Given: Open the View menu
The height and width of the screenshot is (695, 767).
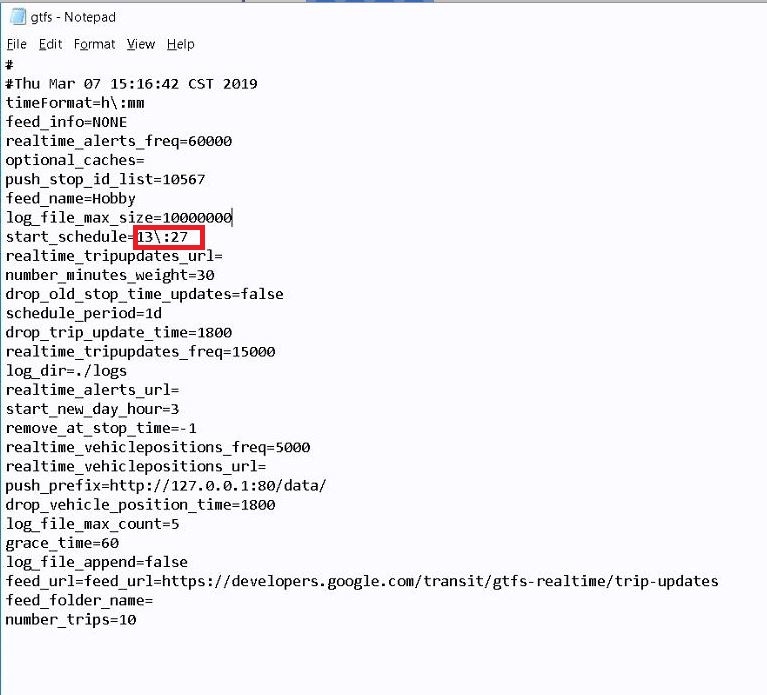Looking at the screenshot, I should coord(141,44).
